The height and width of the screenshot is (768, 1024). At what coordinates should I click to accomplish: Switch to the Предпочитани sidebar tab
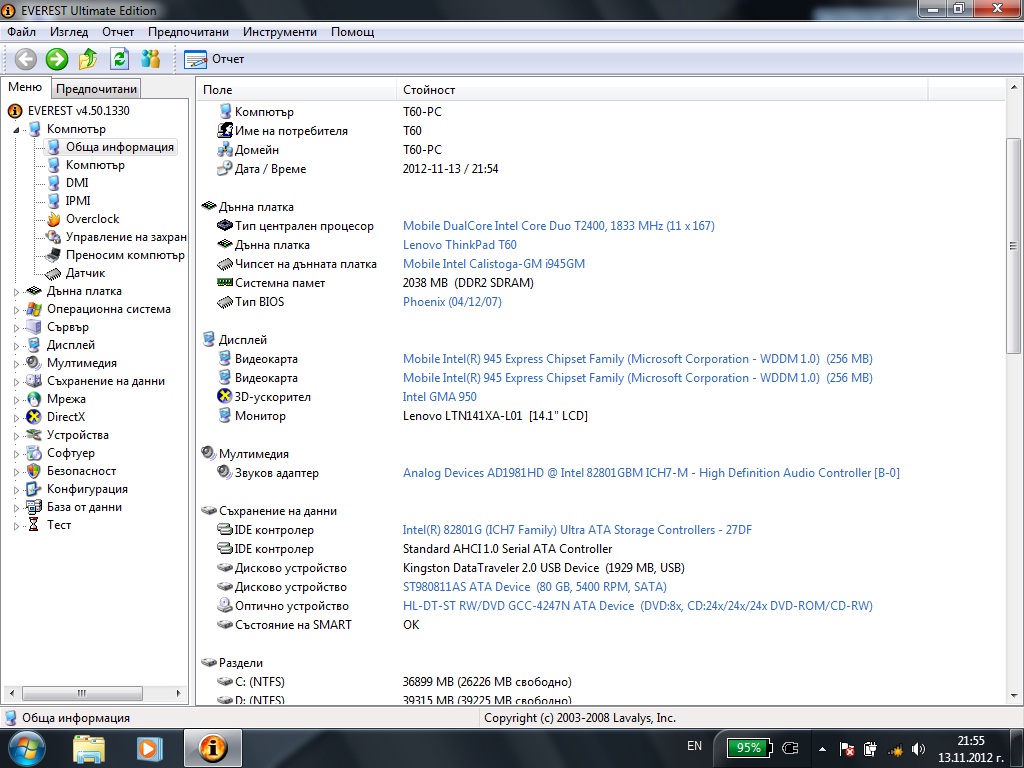(x=97, y=89)
